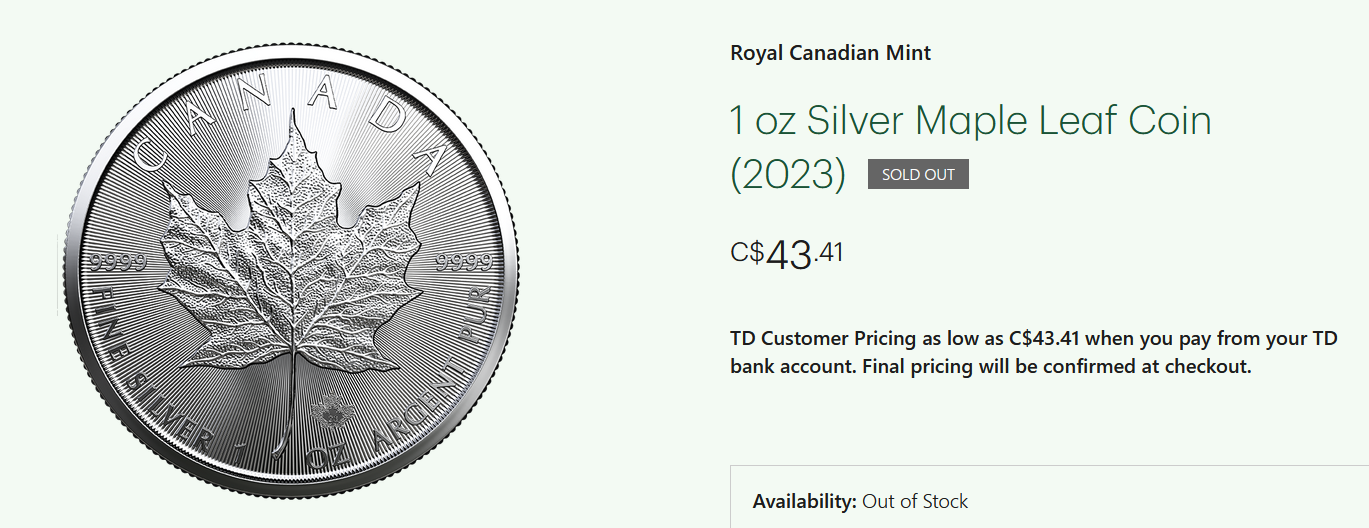Image resolution: width=1369 pixels, height=528 pixels.
Task: Click the small maple leaf privy mark
Action: (326, 410)
